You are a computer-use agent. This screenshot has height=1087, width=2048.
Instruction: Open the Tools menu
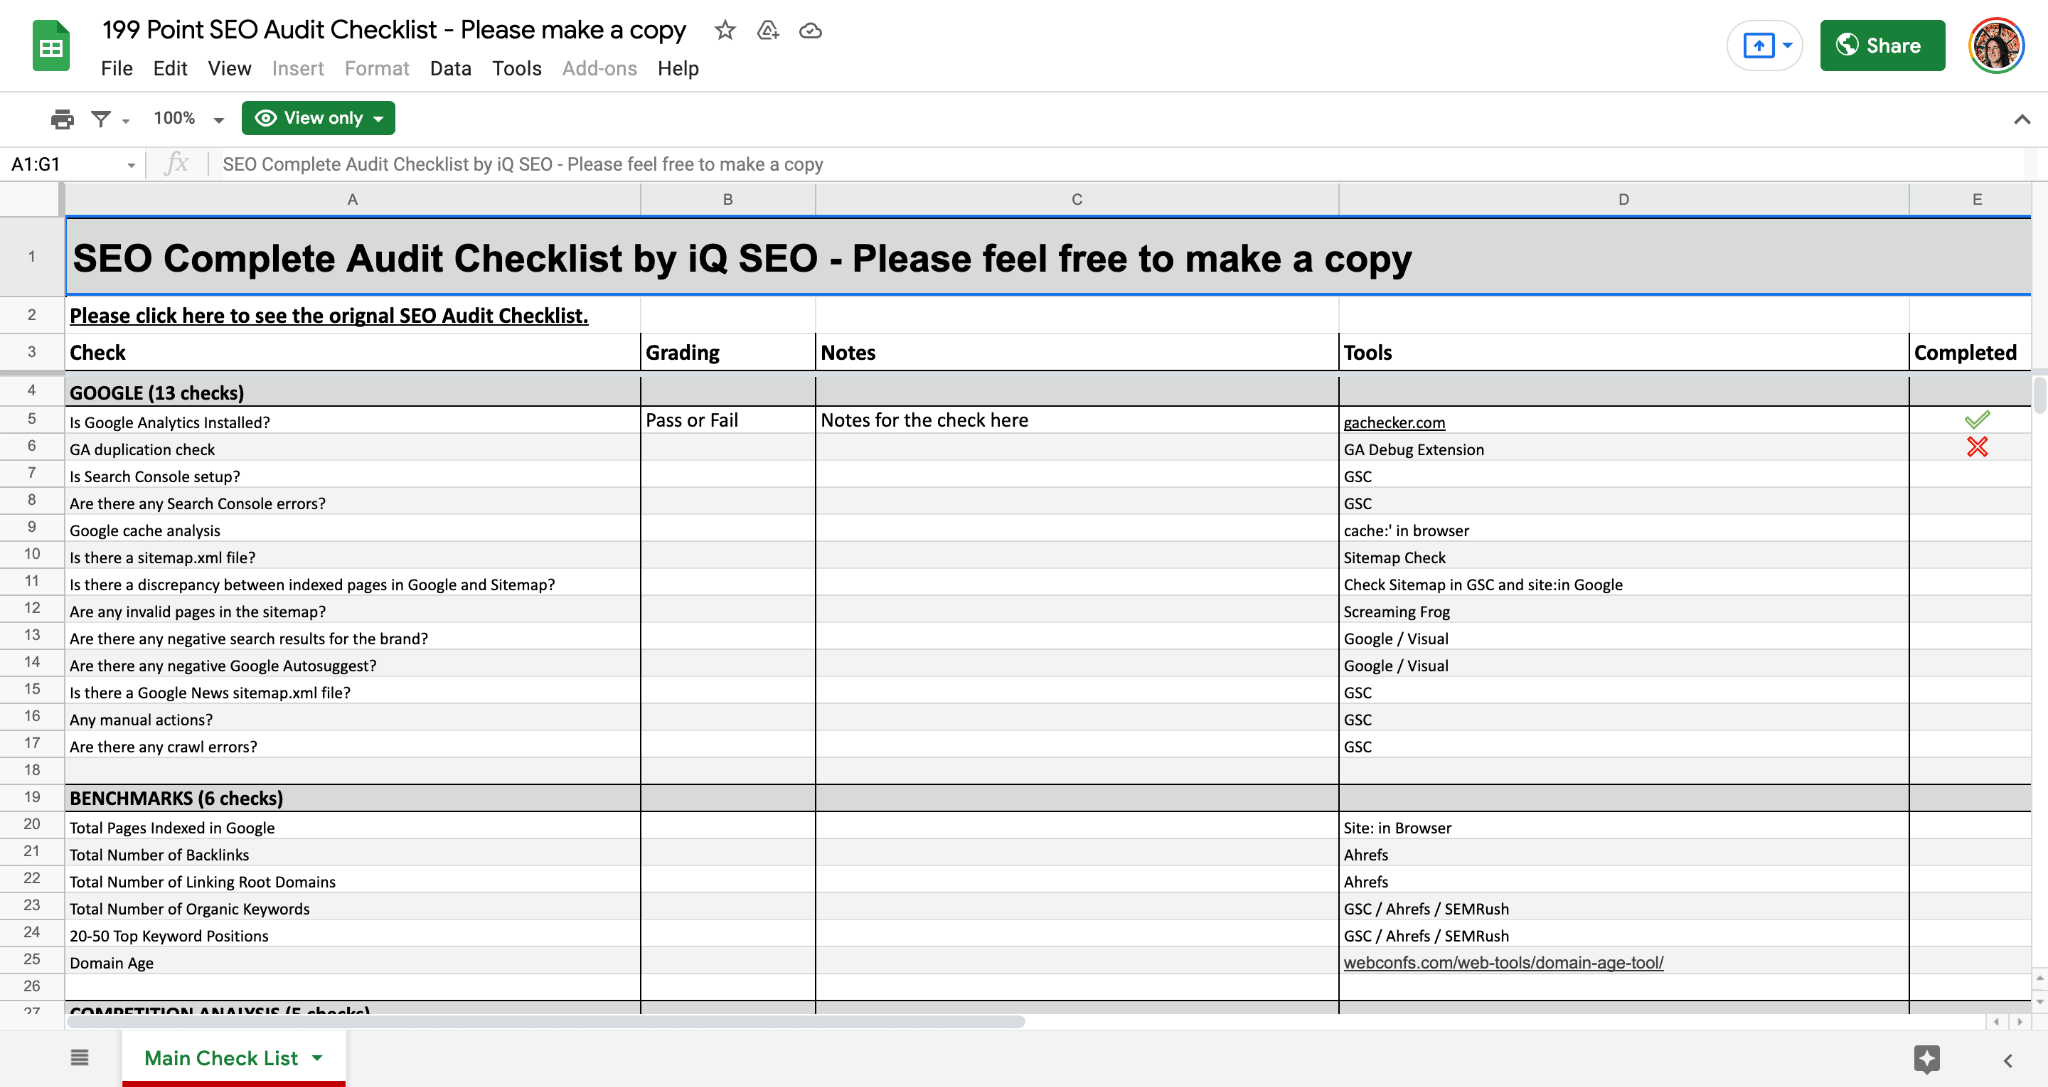point(516,69)
